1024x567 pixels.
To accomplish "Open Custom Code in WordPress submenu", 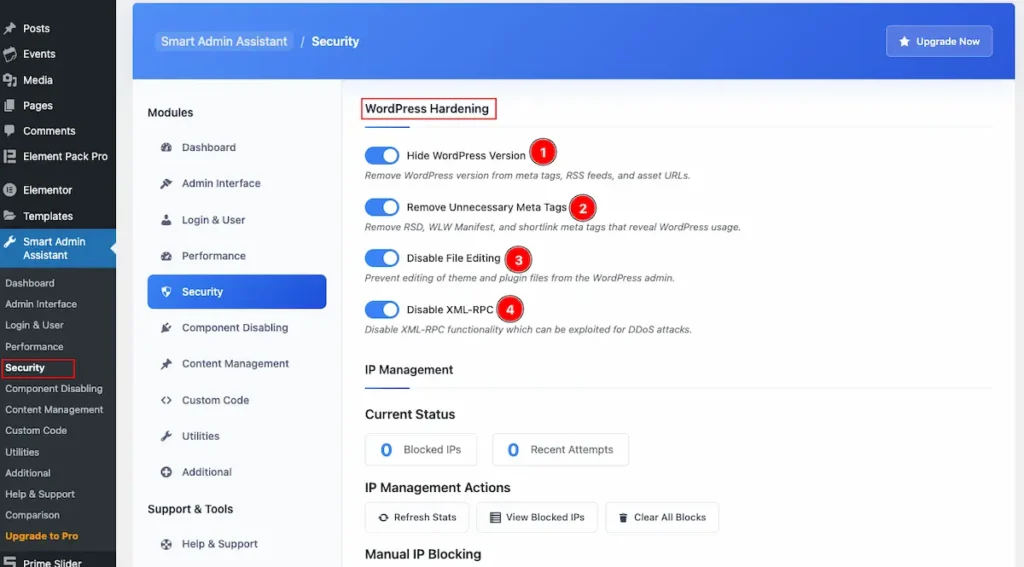I will coord(36,430).
